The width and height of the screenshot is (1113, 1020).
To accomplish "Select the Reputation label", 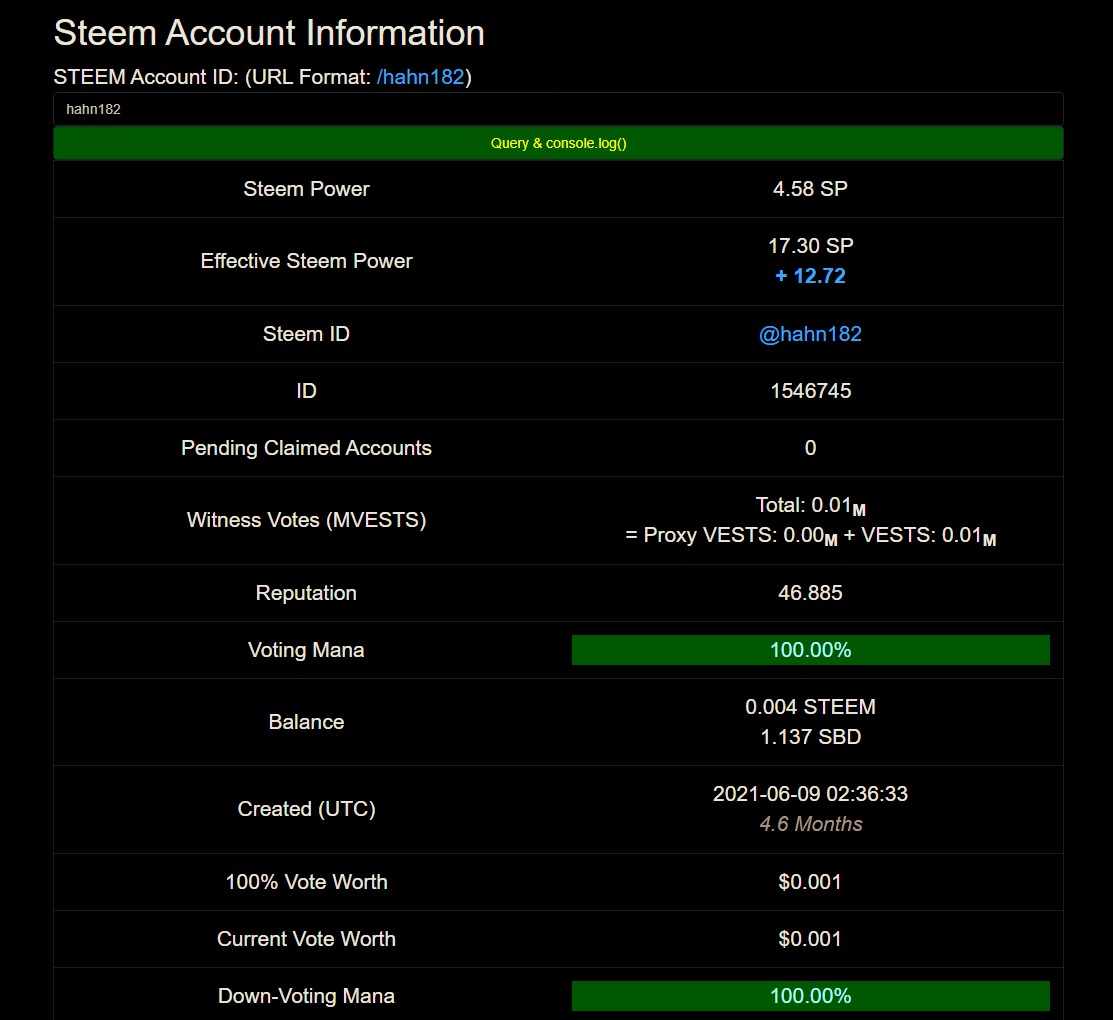I will click(x=306, y=593).
